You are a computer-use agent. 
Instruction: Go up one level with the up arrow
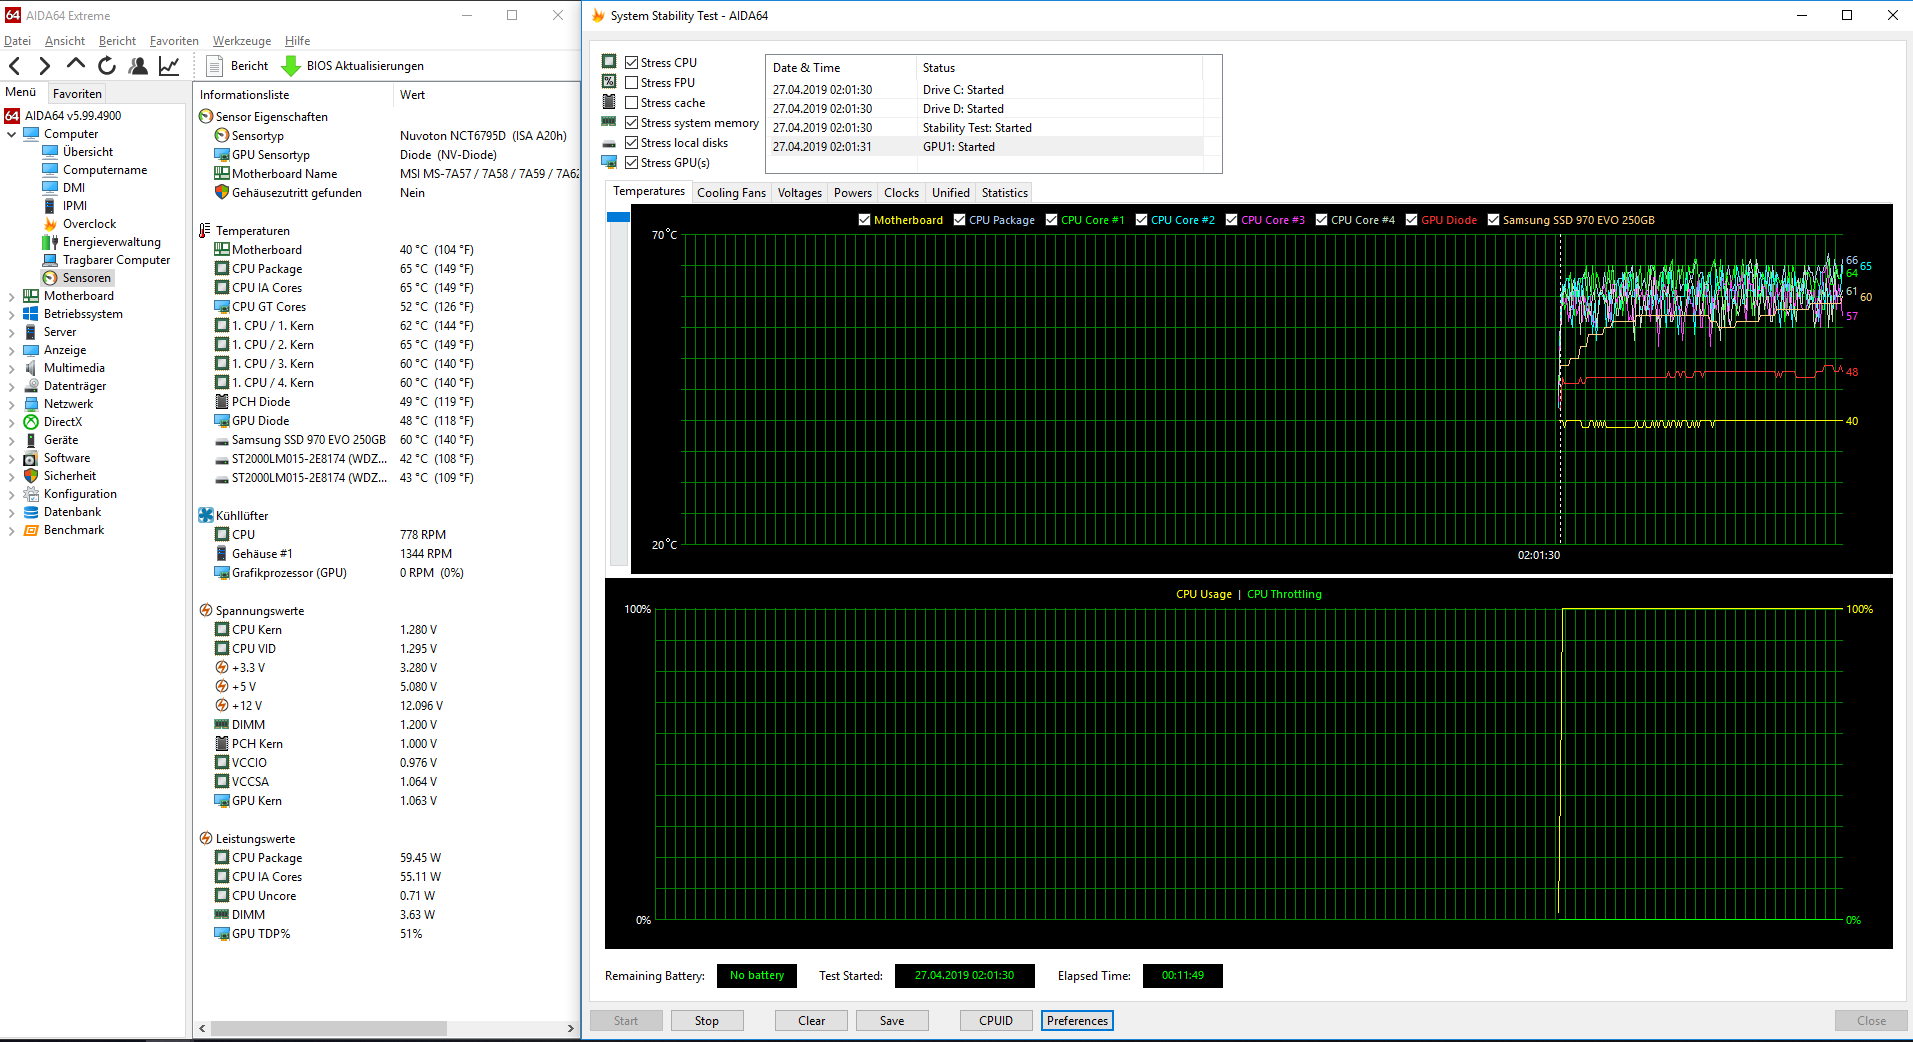pos(76,65)
